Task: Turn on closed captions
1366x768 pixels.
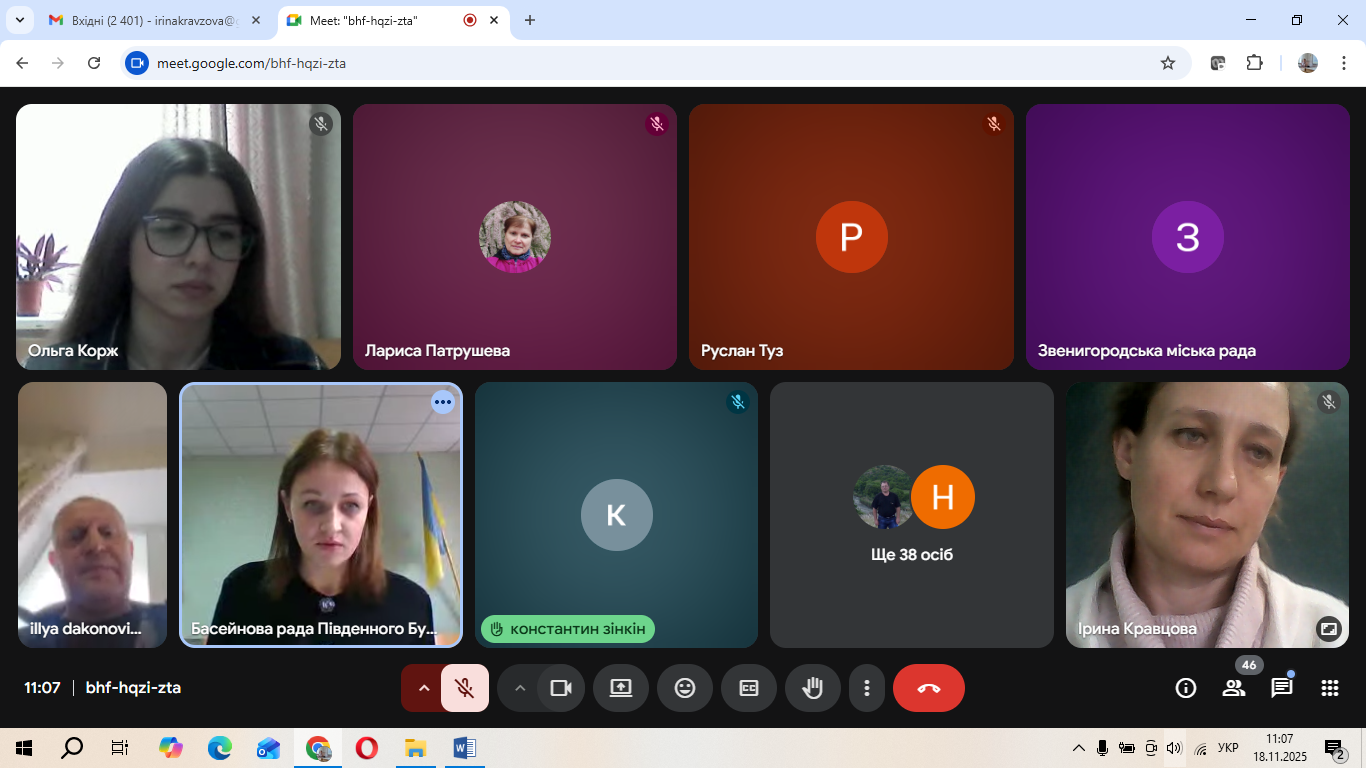Action: pyautogui.click(x=749, y=688)
